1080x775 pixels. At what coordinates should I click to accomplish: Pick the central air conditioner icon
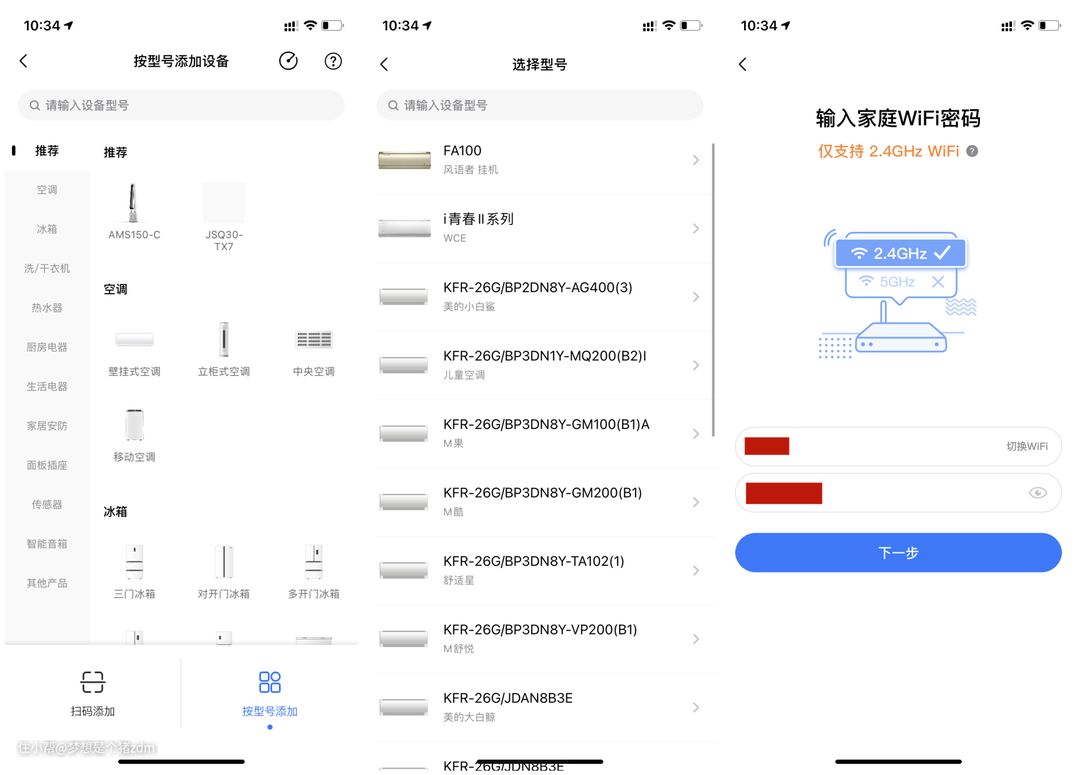point(313,341)
